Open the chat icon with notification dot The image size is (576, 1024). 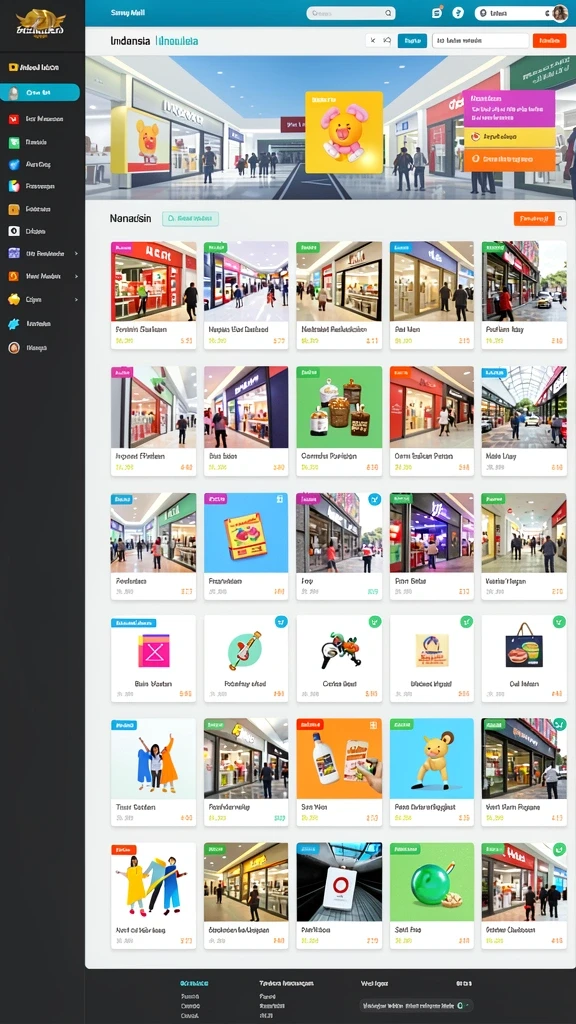[438, 12]
